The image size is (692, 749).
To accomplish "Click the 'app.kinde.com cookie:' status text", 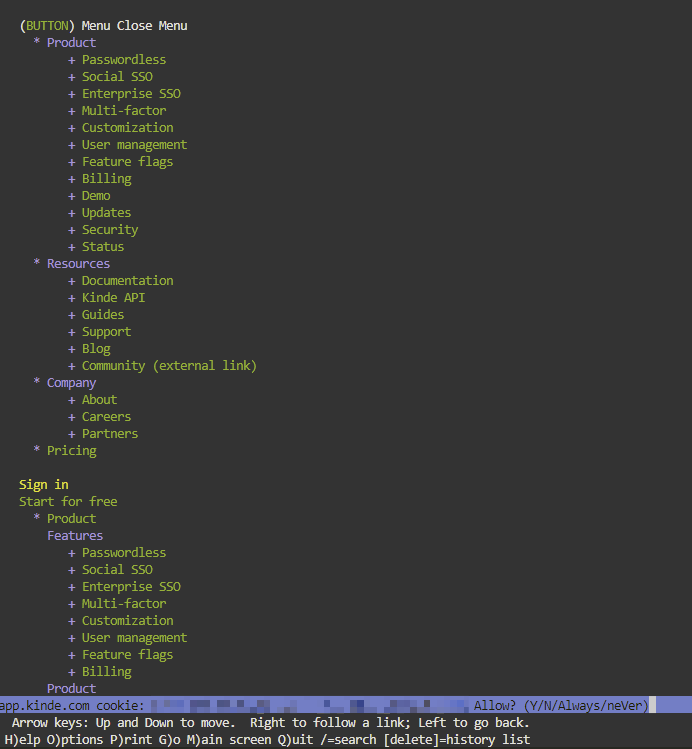I will point(72,706).
